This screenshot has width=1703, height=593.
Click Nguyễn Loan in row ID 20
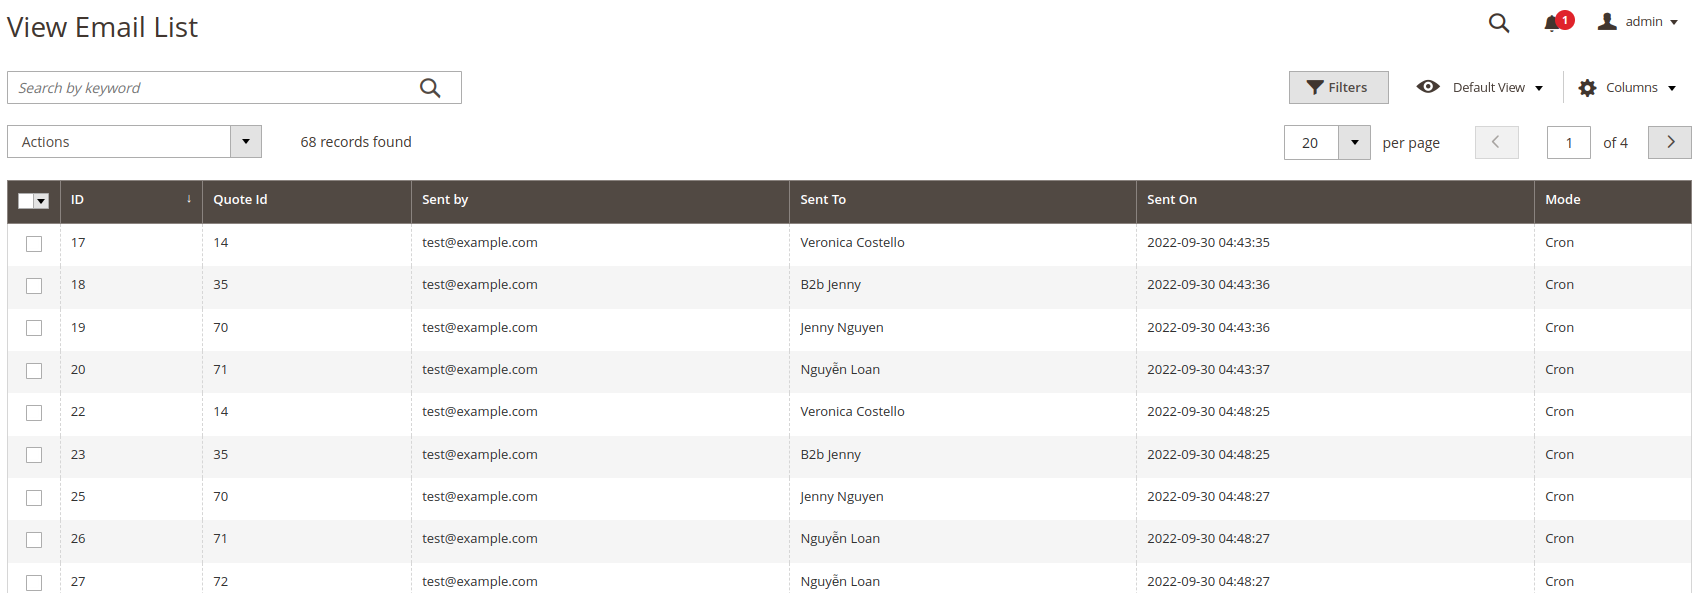[840, 369]
